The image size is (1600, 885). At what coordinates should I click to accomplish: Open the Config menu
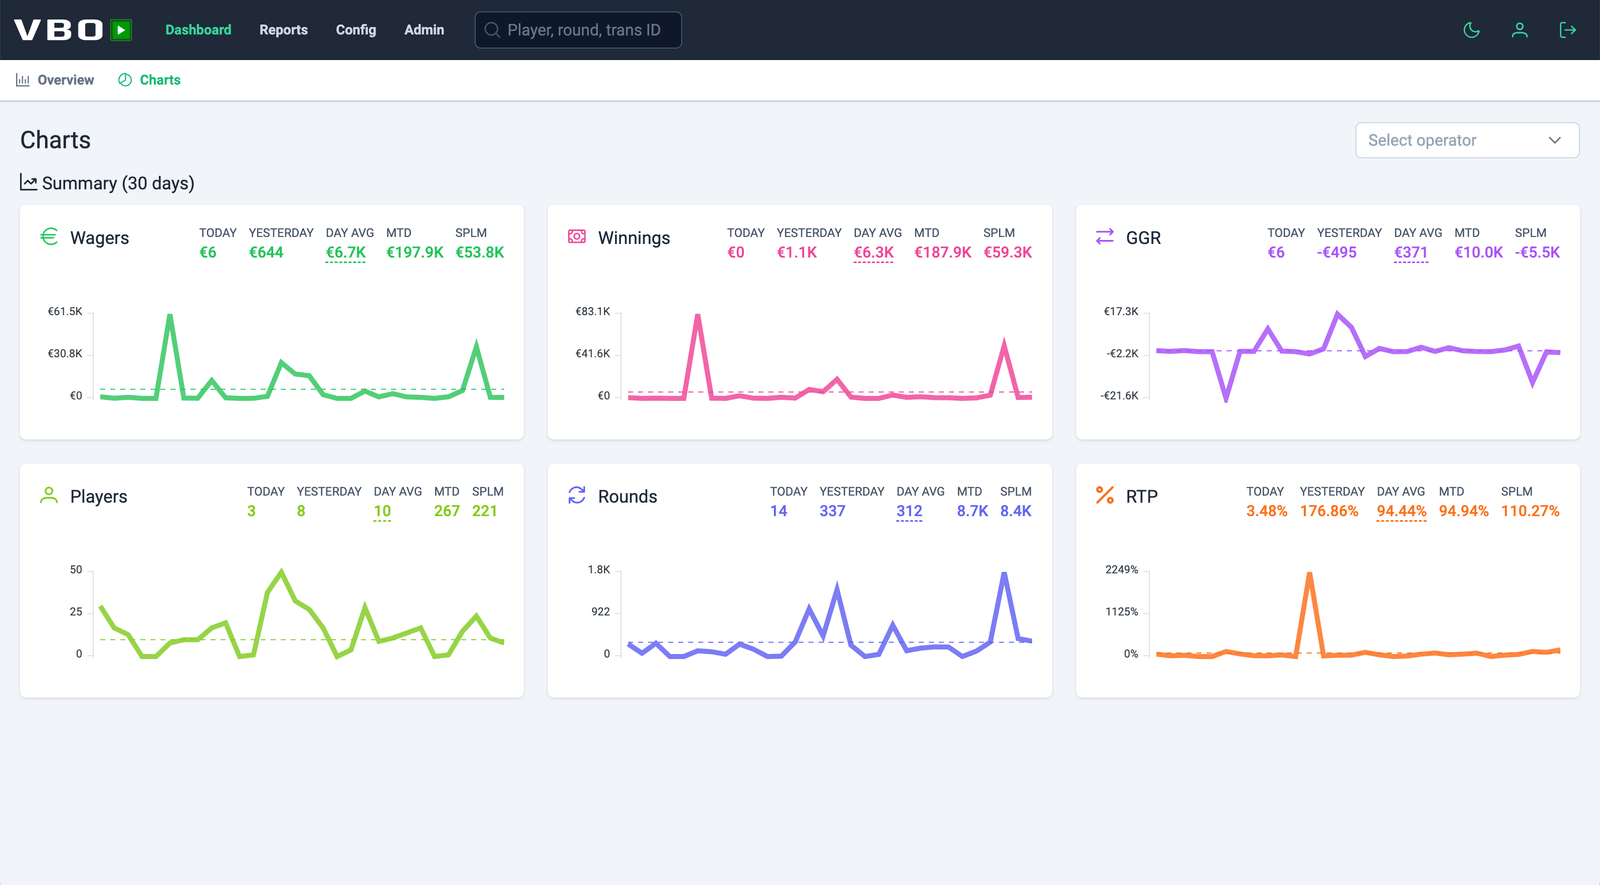356,30
